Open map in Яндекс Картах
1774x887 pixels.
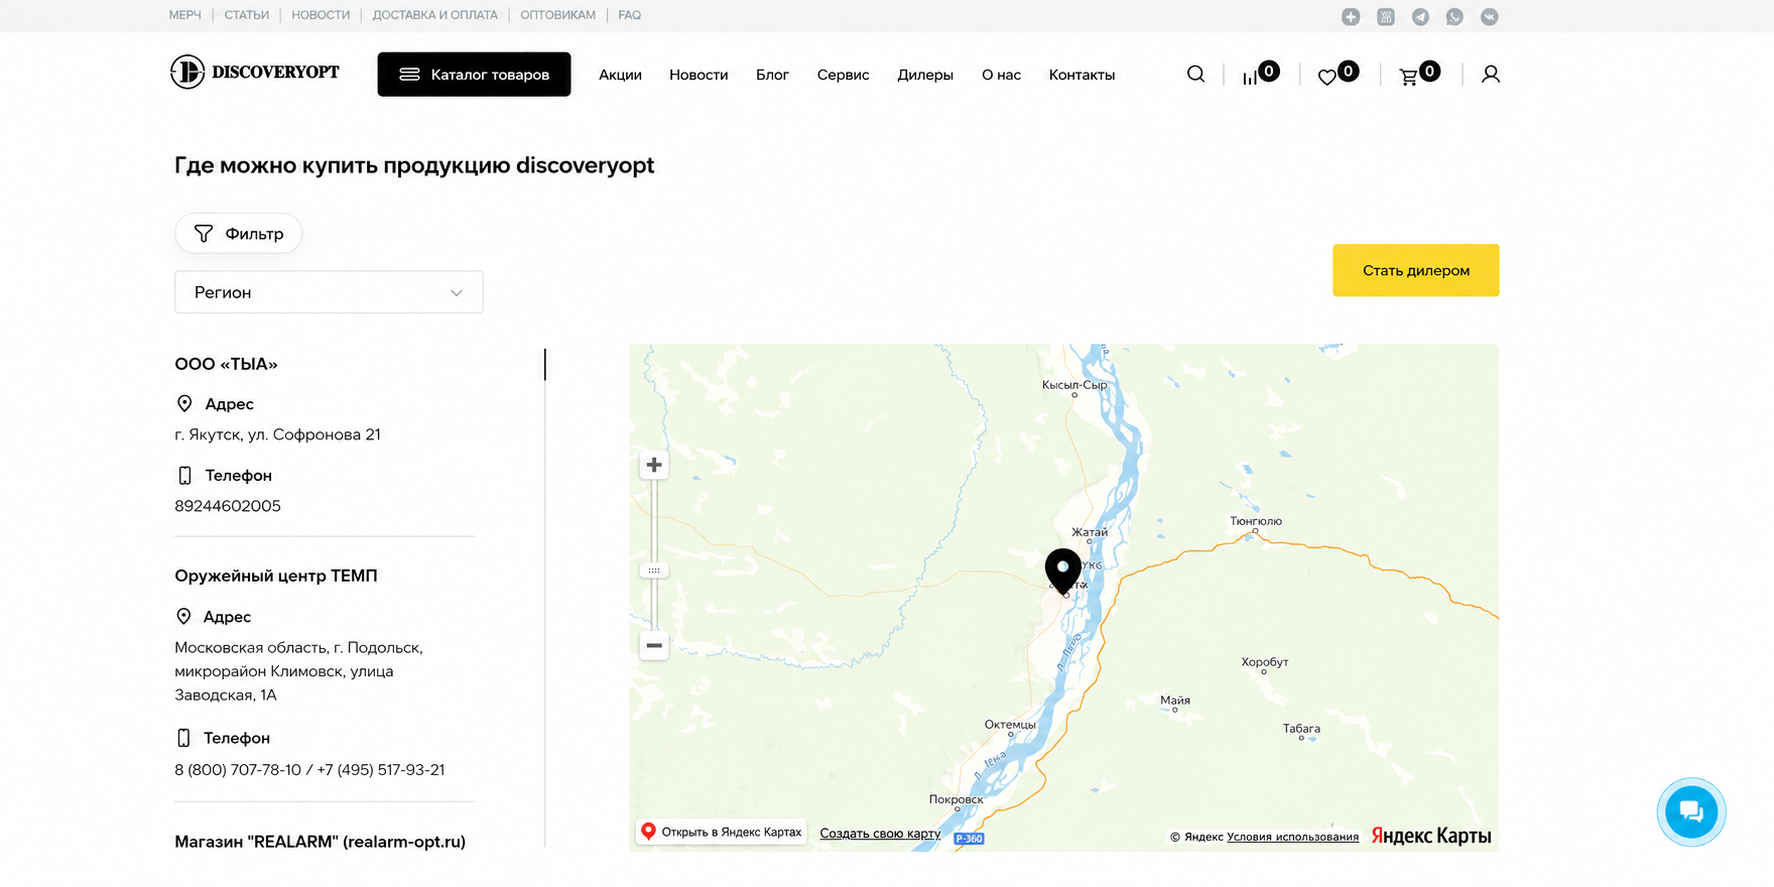pyautogui.click(x=721, y=832)
